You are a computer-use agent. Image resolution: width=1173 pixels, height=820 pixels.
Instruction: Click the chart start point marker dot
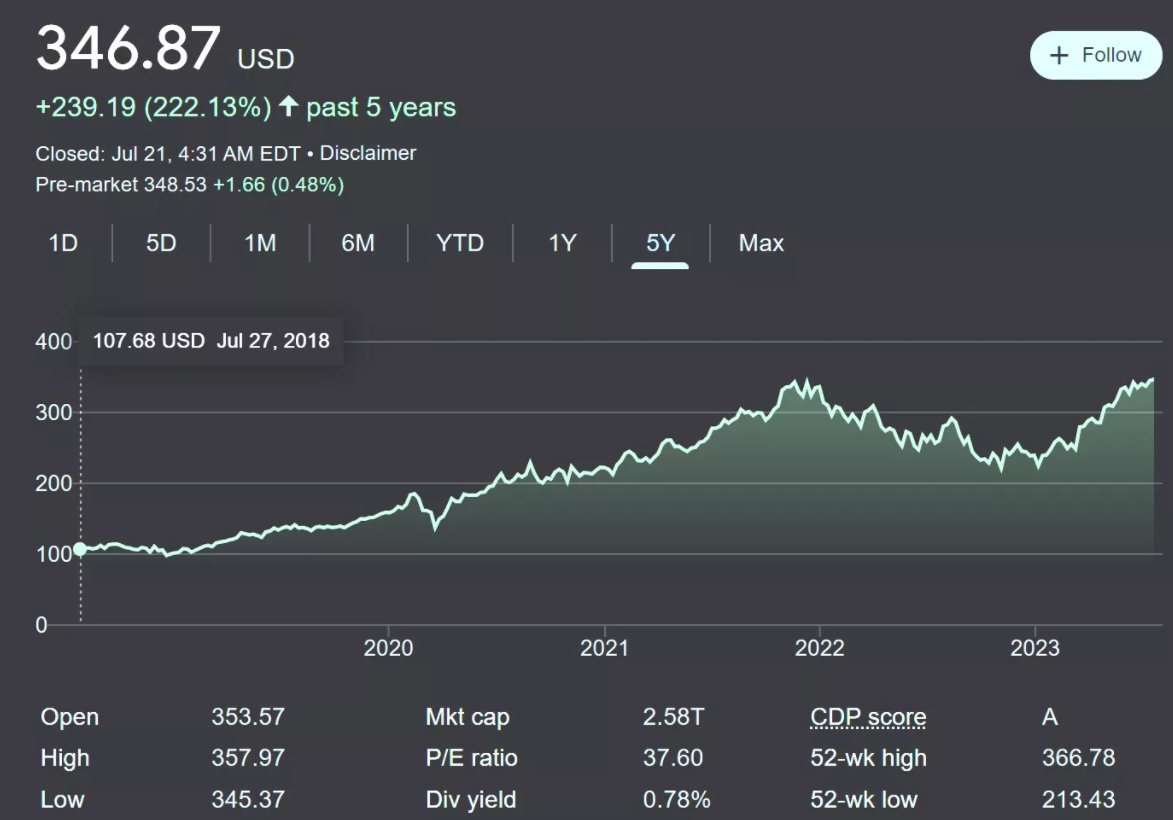(80, 548)
